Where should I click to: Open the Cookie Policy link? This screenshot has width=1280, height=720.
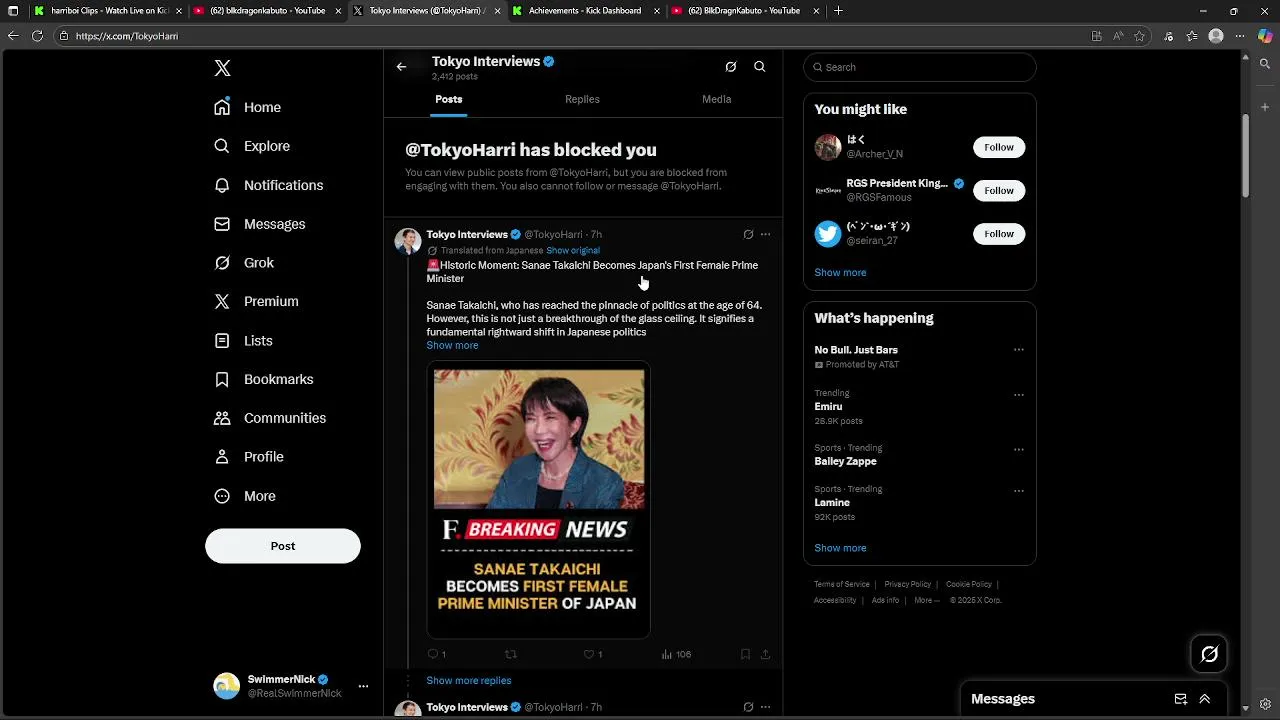968,584
